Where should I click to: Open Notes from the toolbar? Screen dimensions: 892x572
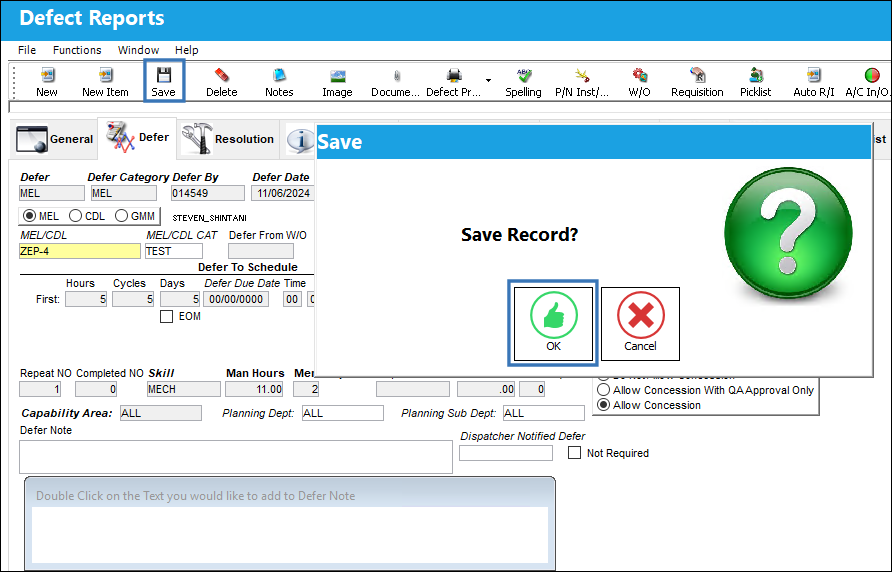click(279, 82)
